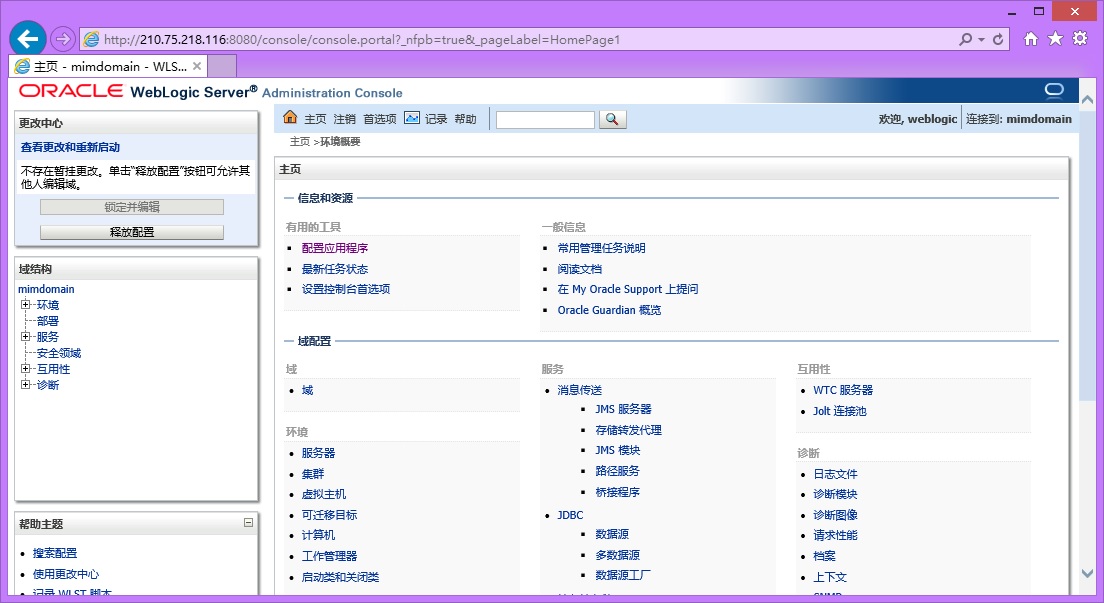Collapse the 帮助主题 panel
The width and height of the screenshot is (1104, 603).
tap(249, 523)
